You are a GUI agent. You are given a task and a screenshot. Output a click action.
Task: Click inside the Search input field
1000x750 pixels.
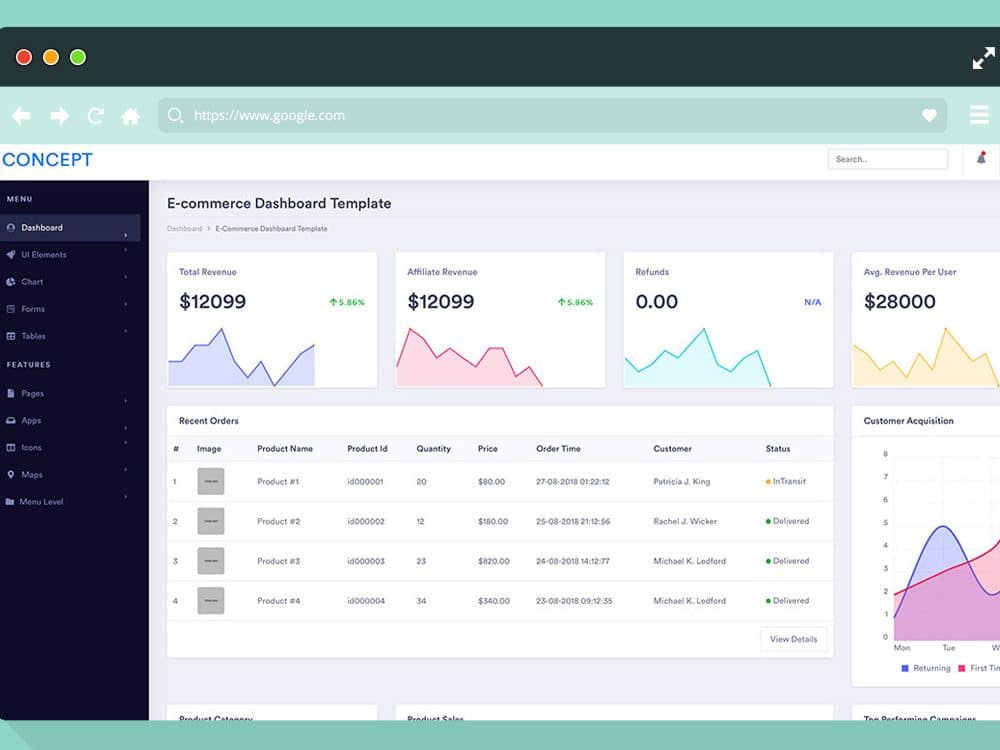(x=887, y=158)
